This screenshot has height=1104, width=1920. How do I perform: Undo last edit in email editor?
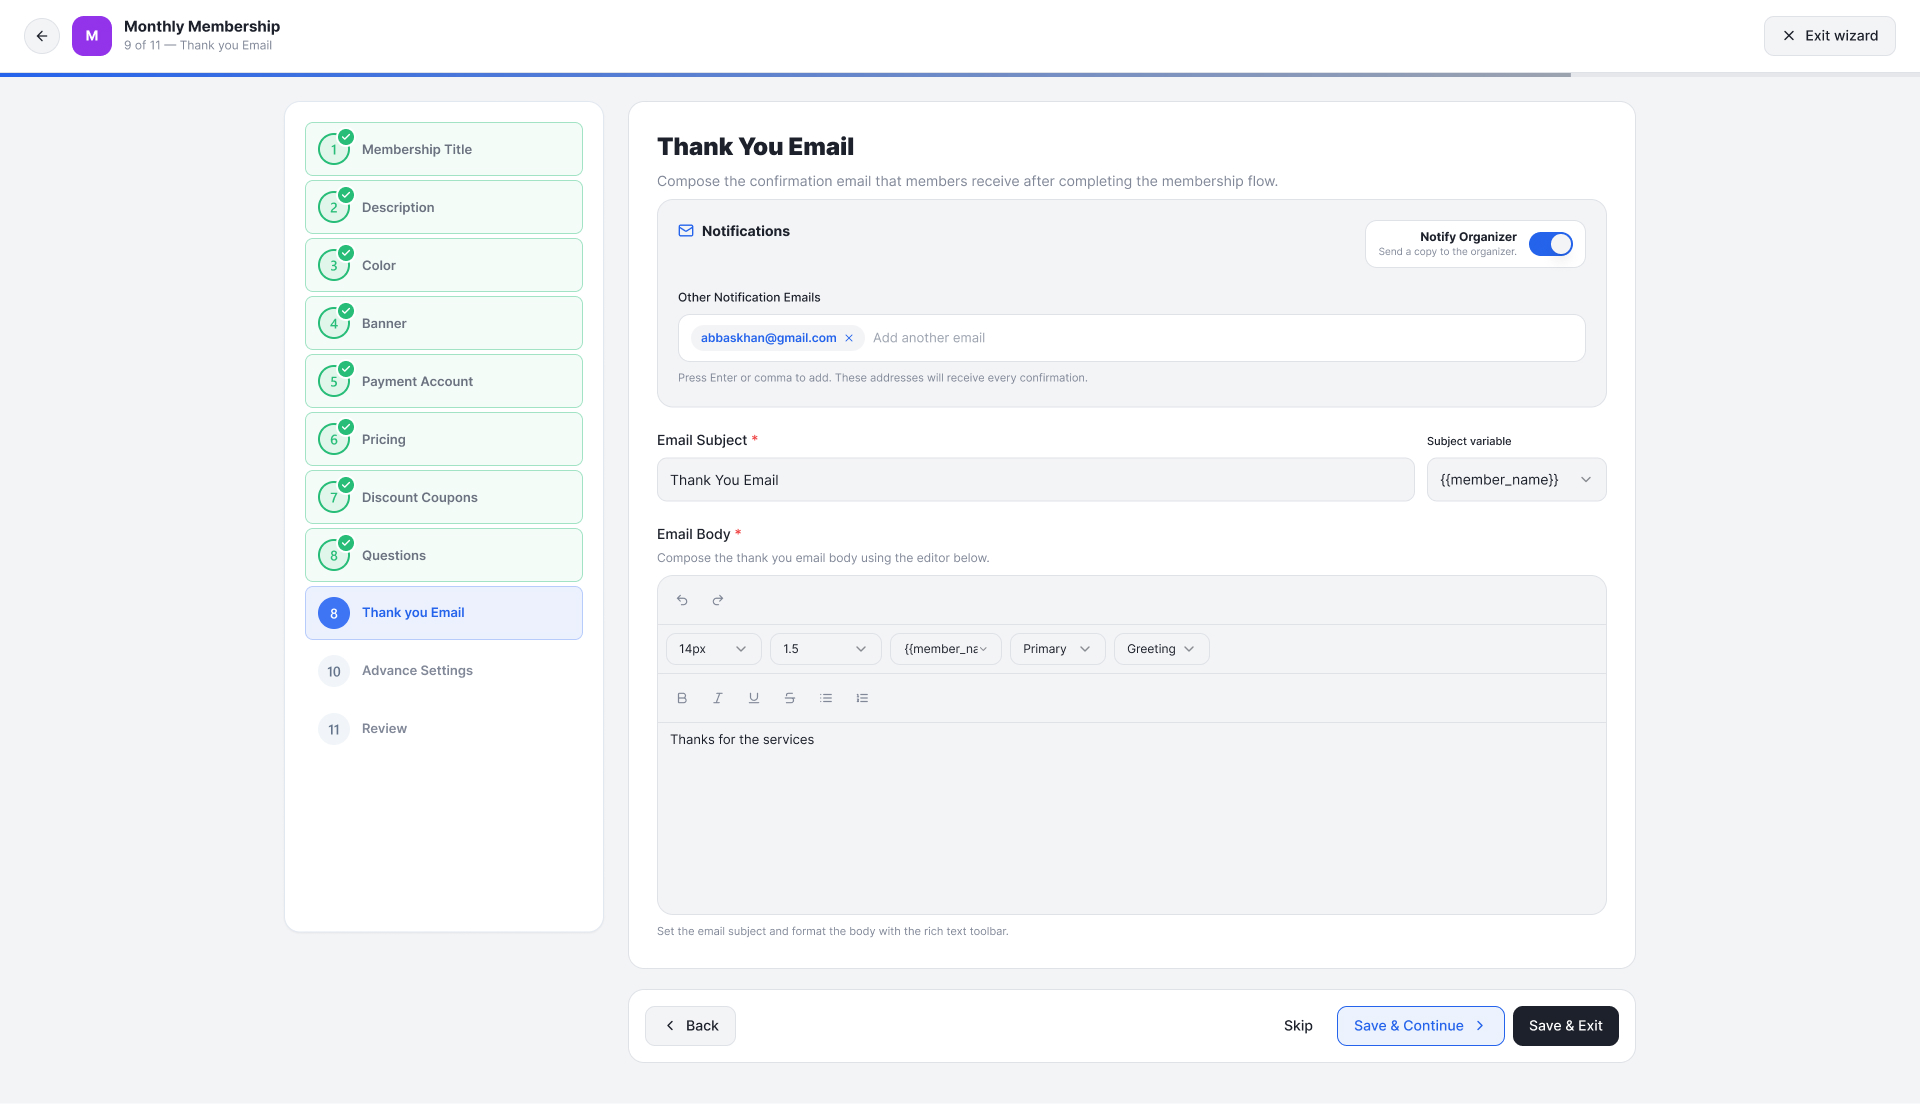pos(682,600)
